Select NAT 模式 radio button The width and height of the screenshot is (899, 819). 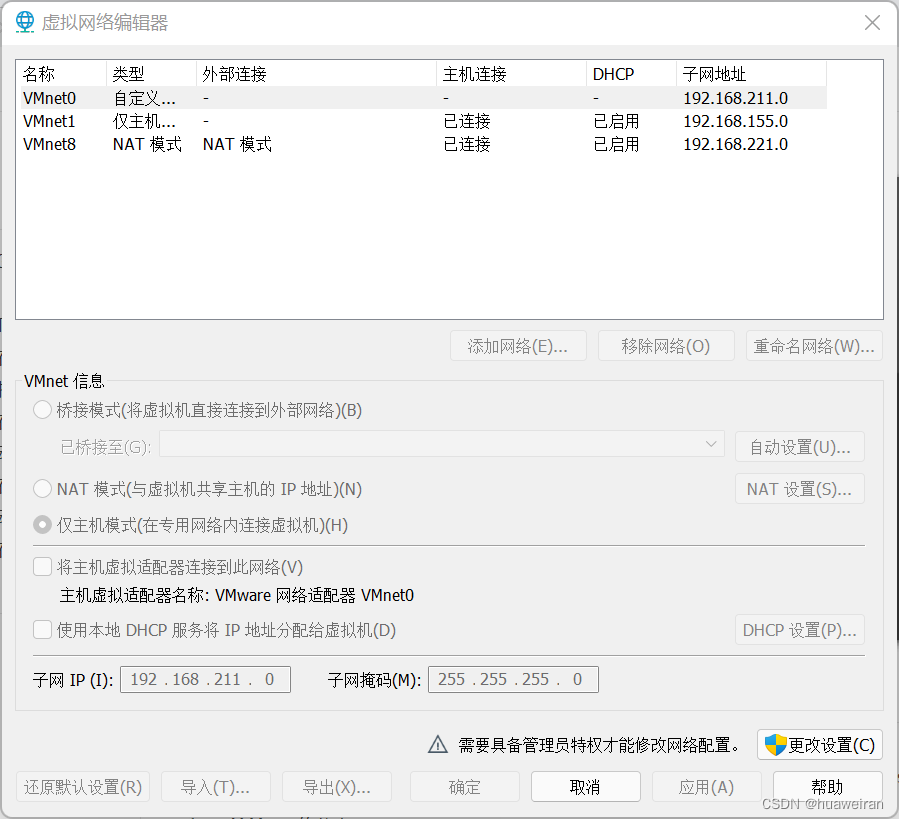[42, 489]
